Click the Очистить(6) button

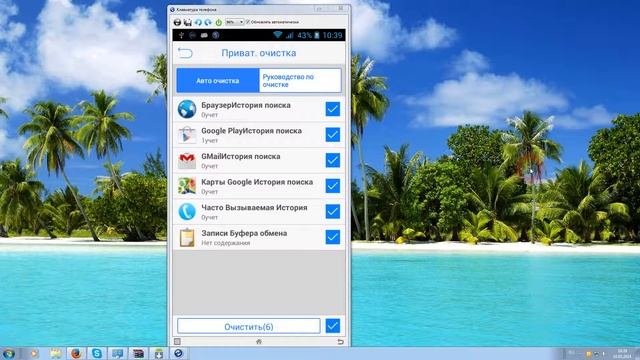tap(249, 326)
